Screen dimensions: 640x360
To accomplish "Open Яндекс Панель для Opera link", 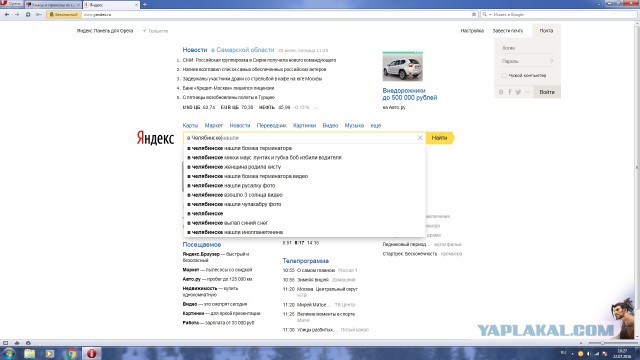I will [x=105, y=31].
